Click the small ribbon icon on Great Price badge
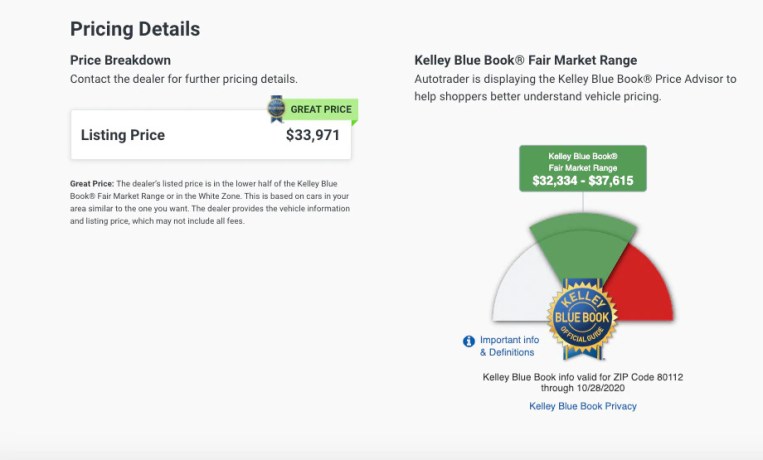 pyautogui.click(x=276, y=109)
